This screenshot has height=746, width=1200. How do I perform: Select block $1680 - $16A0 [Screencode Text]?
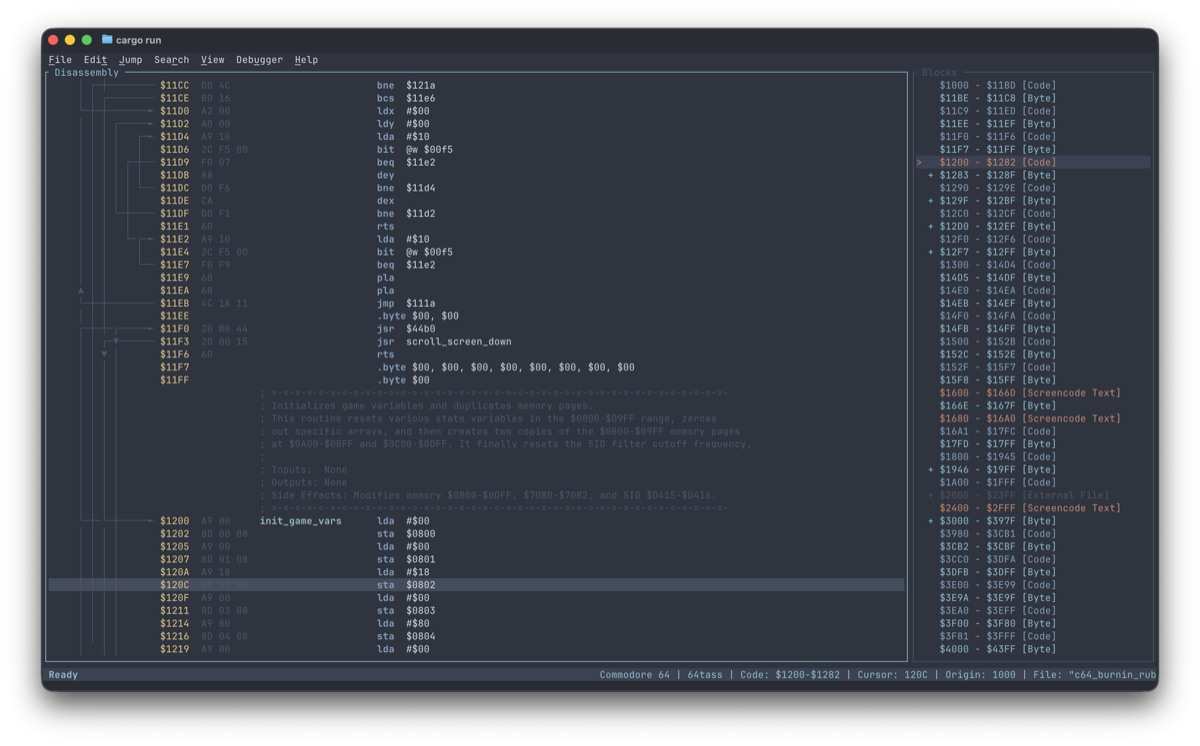(x=1030, y=418)
